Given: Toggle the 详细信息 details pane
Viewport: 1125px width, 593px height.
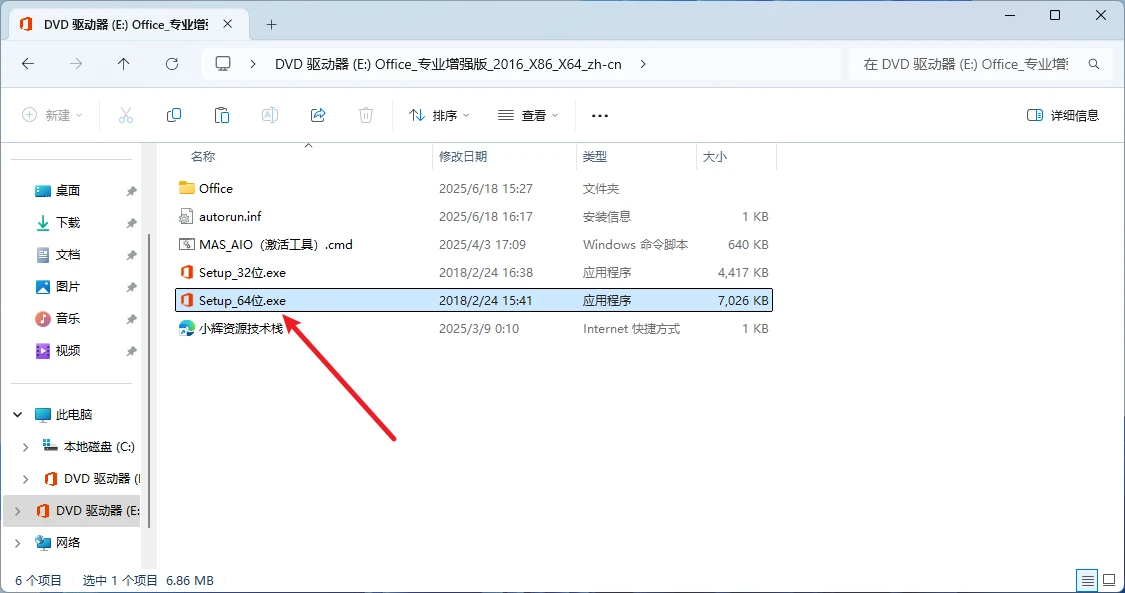Looking at the screenshot, I should (x=1063, y=115).
